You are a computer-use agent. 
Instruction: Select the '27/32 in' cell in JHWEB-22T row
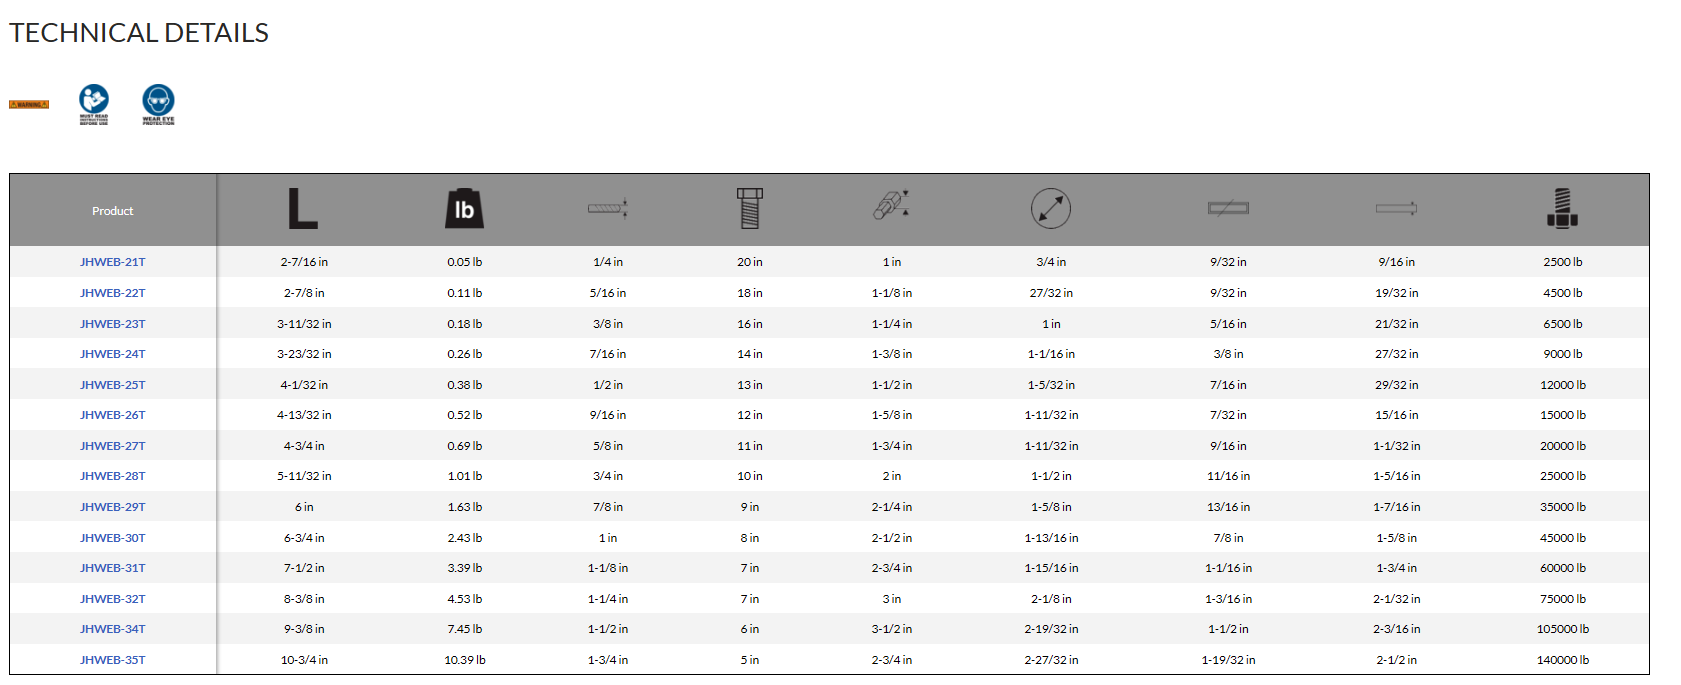tap(1051, 293)
